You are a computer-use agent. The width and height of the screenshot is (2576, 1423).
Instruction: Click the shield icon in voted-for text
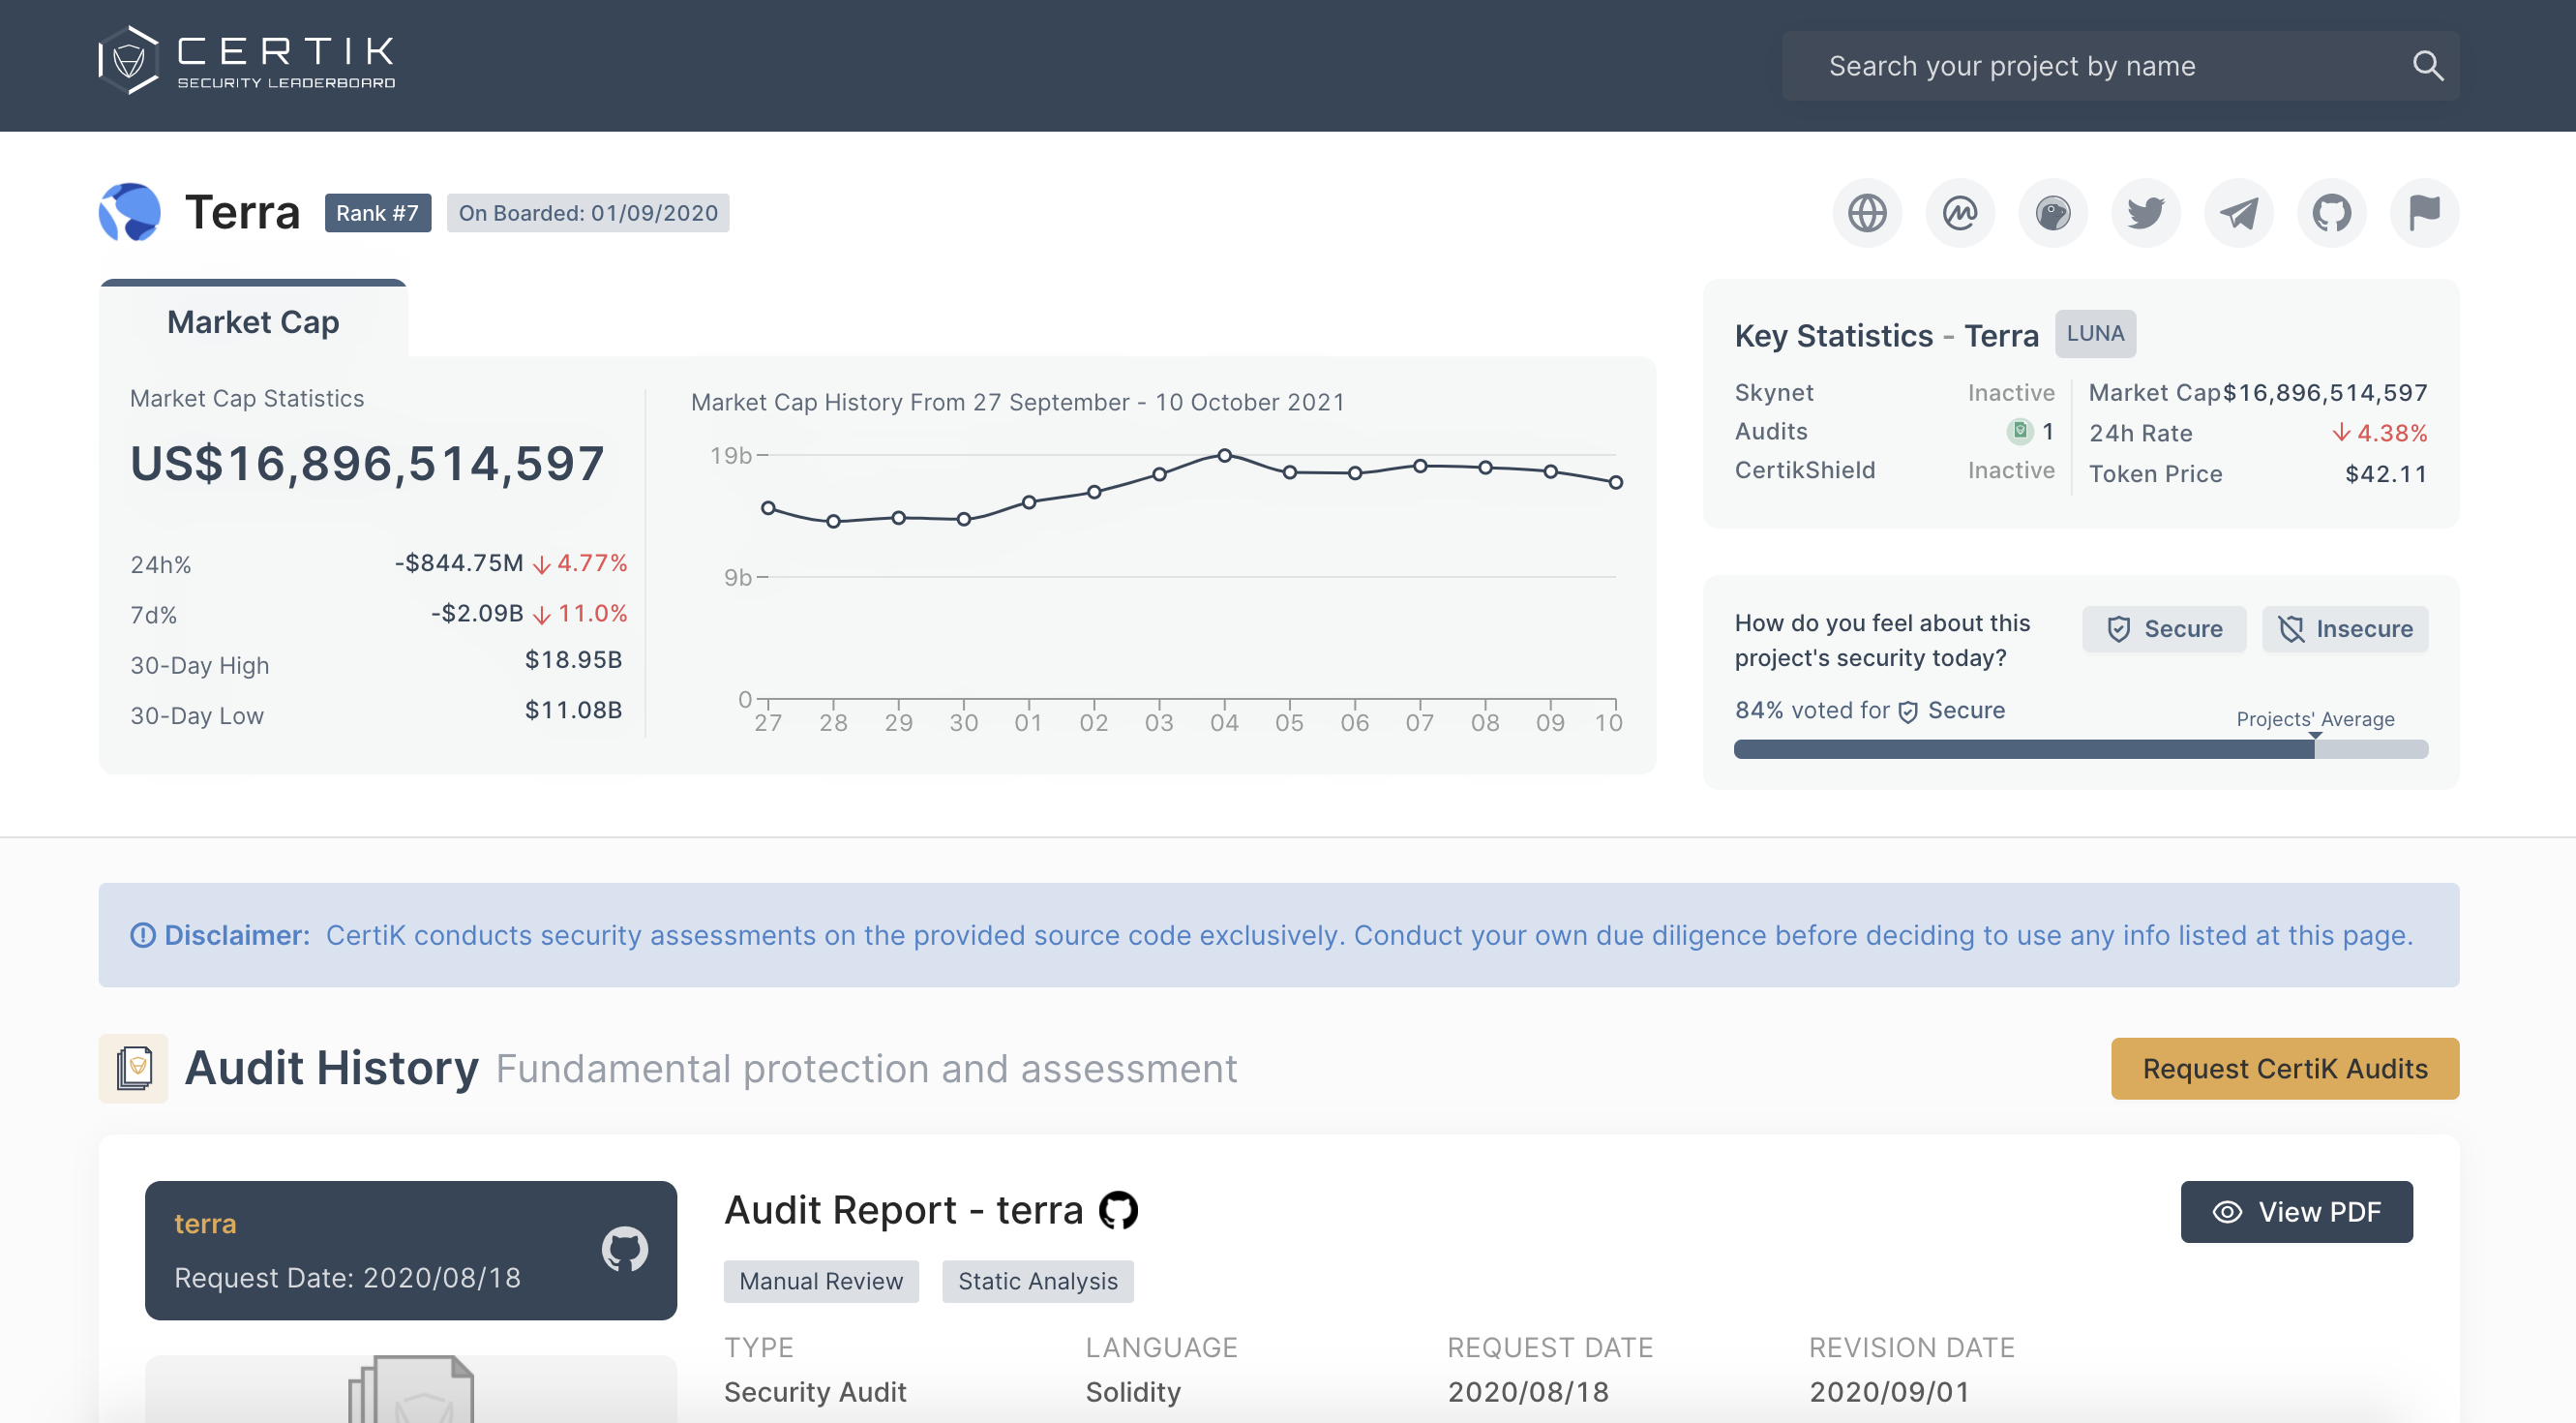coord(1908,712)
